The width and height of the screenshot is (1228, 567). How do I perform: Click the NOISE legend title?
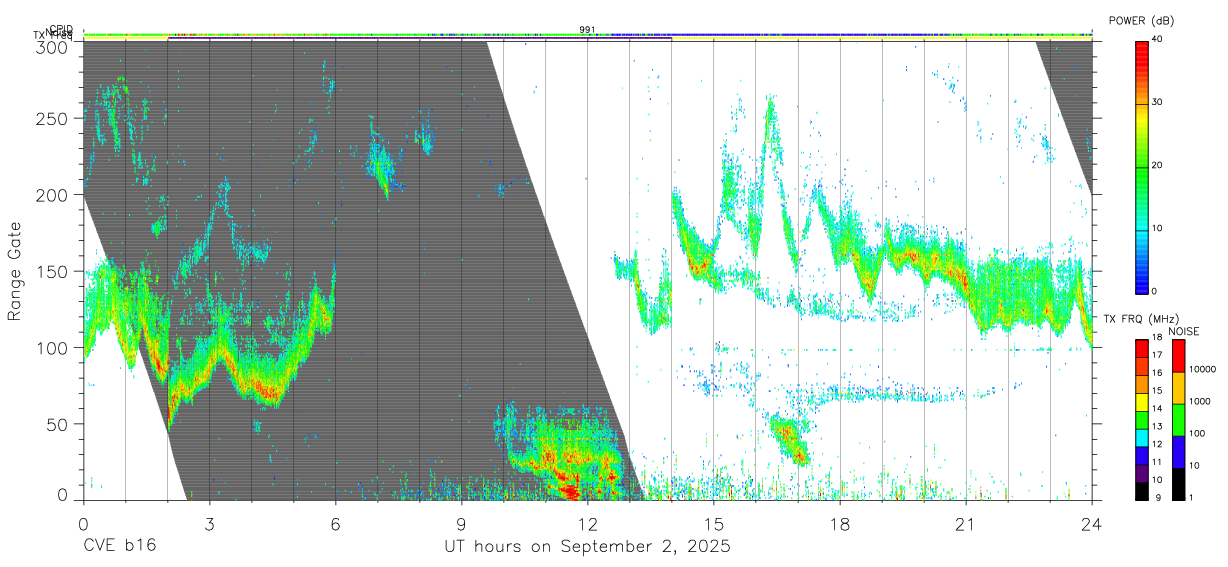pos(1184,331)
